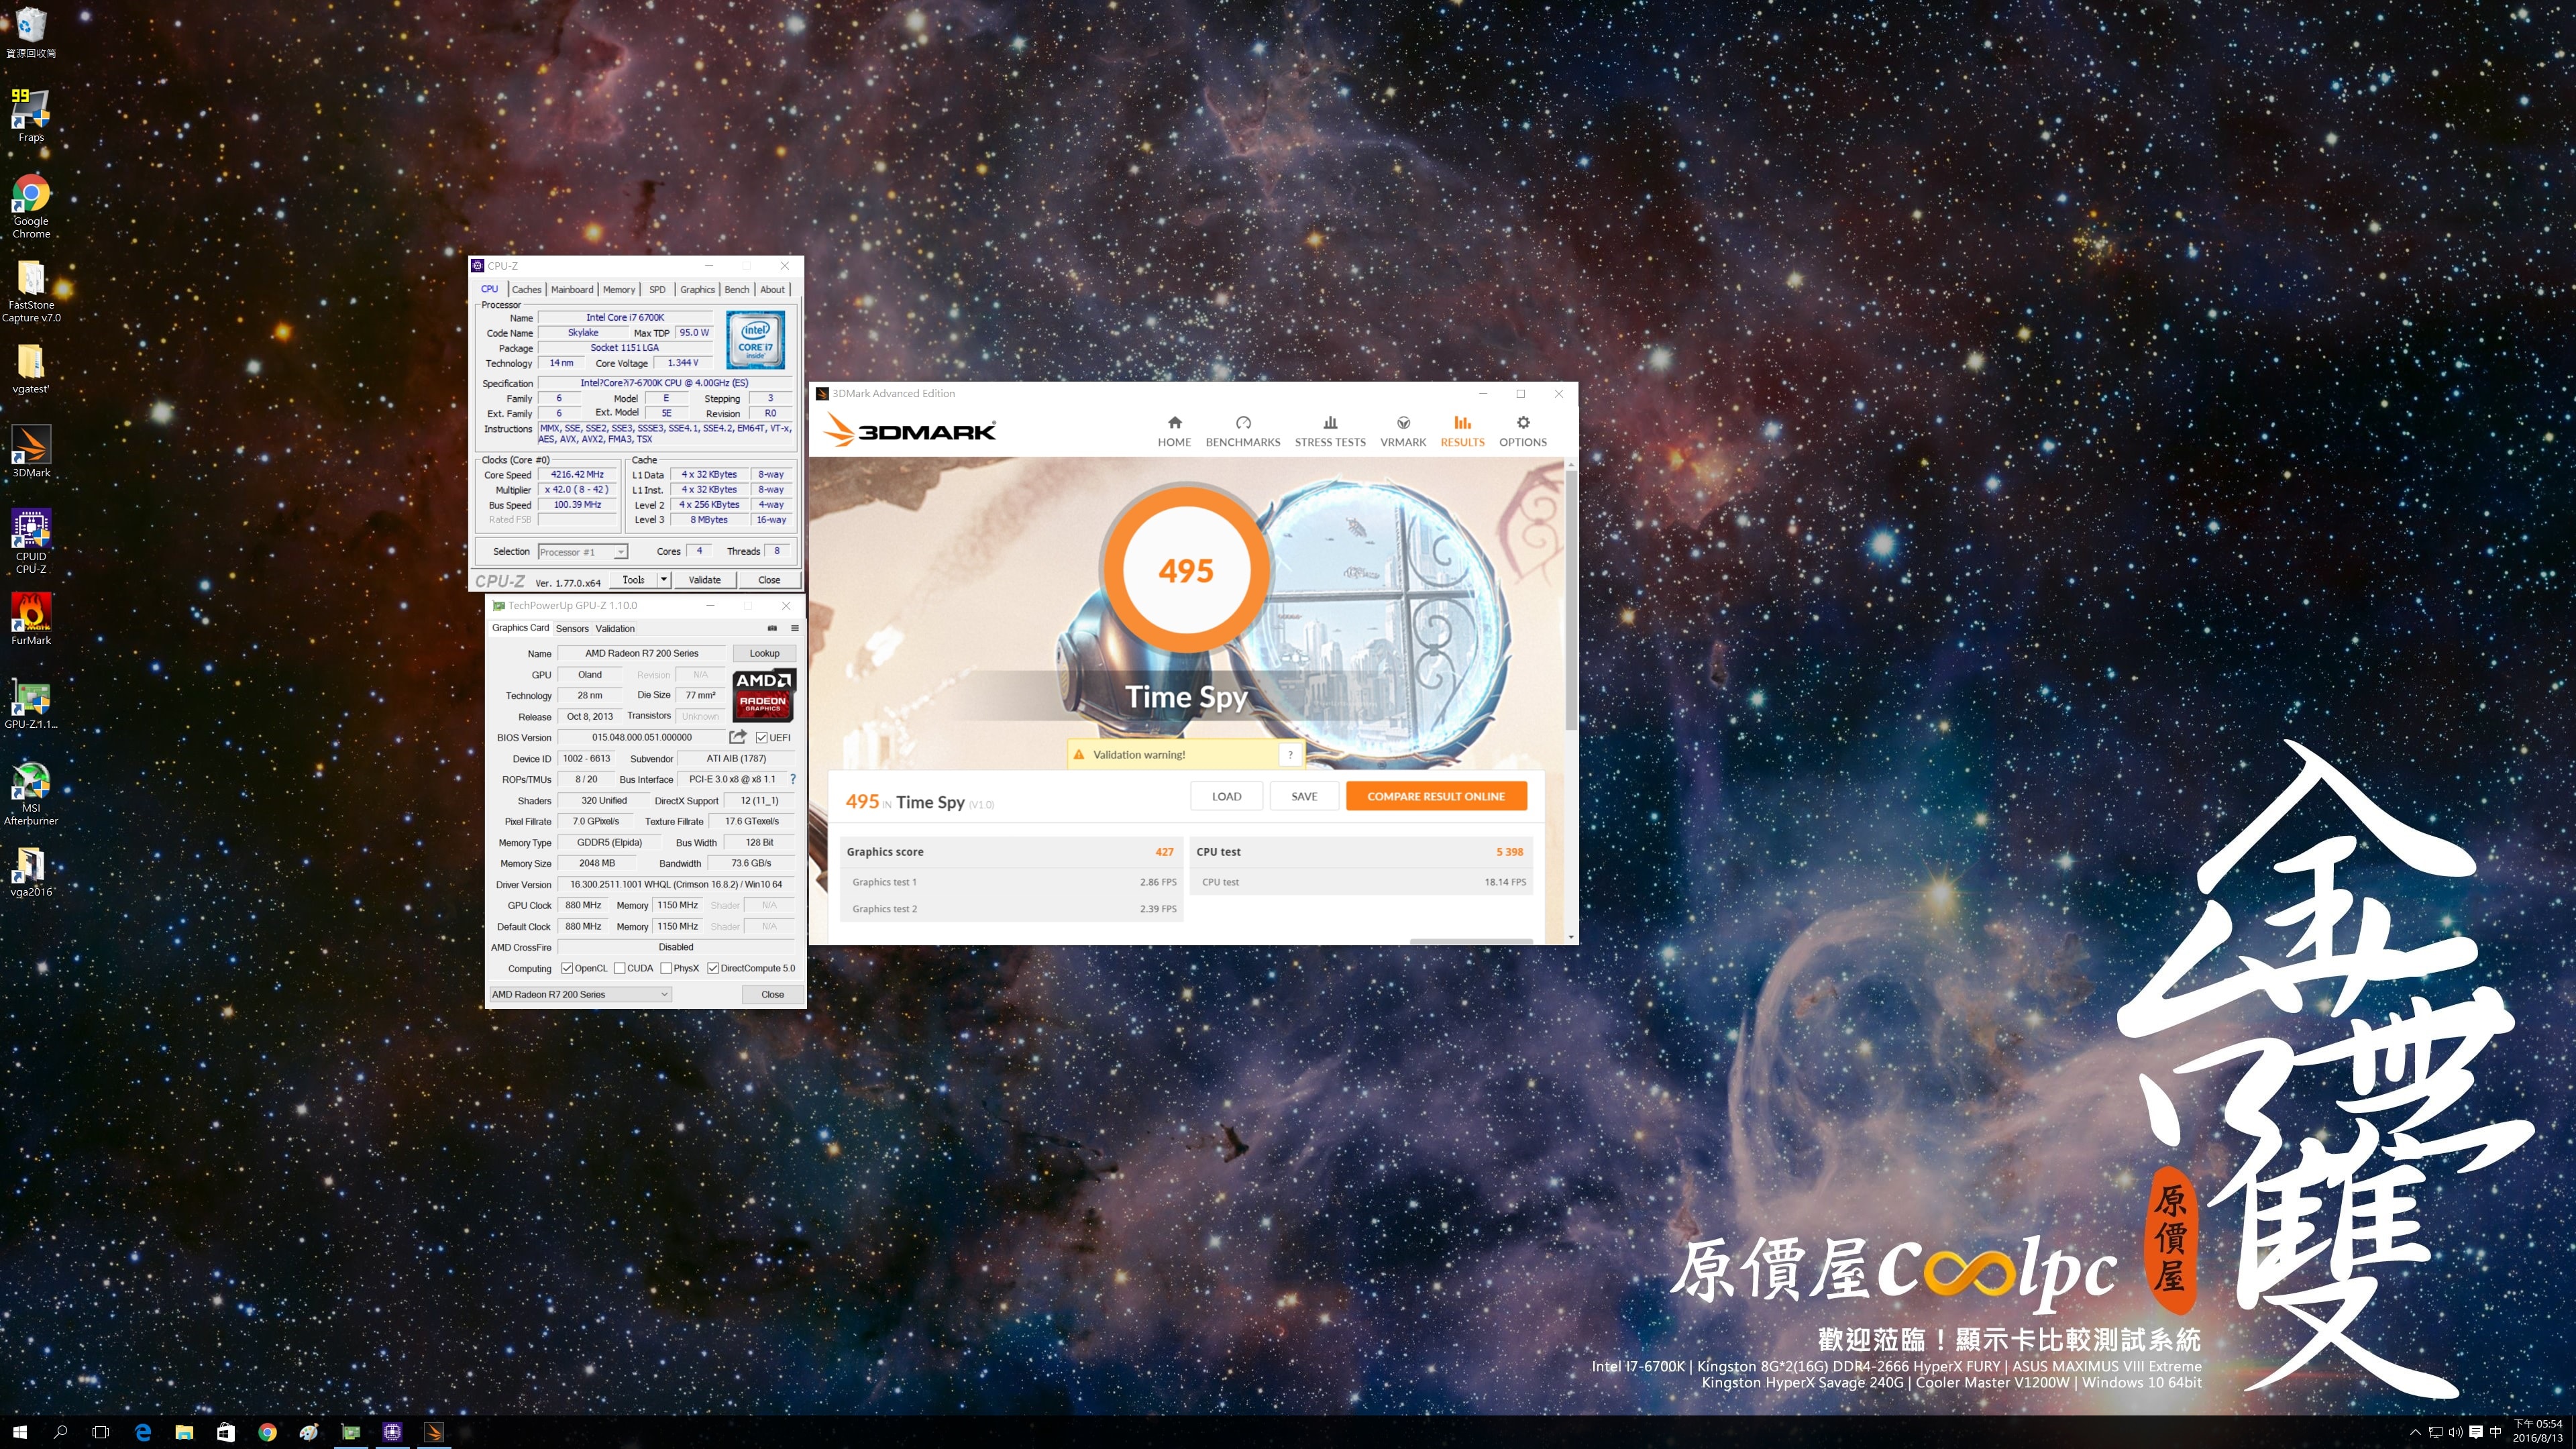
Task: Click the Validation warning triangle icon
Action: (1079, 755)
